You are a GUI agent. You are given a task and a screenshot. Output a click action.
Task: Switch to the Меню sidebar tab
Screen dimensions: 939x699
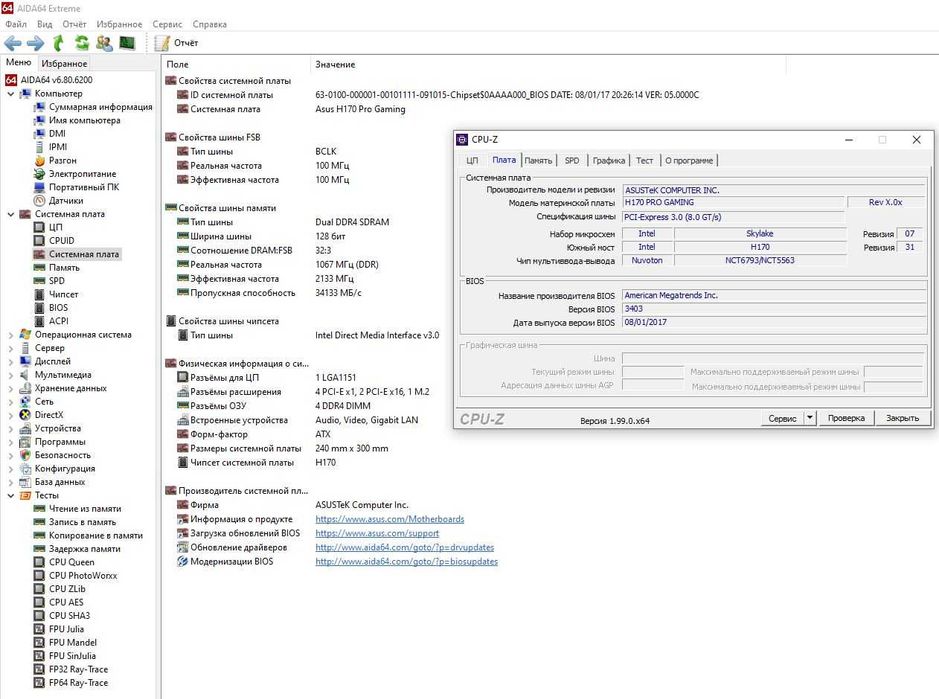pyautogui.click(x=19, y=62)
